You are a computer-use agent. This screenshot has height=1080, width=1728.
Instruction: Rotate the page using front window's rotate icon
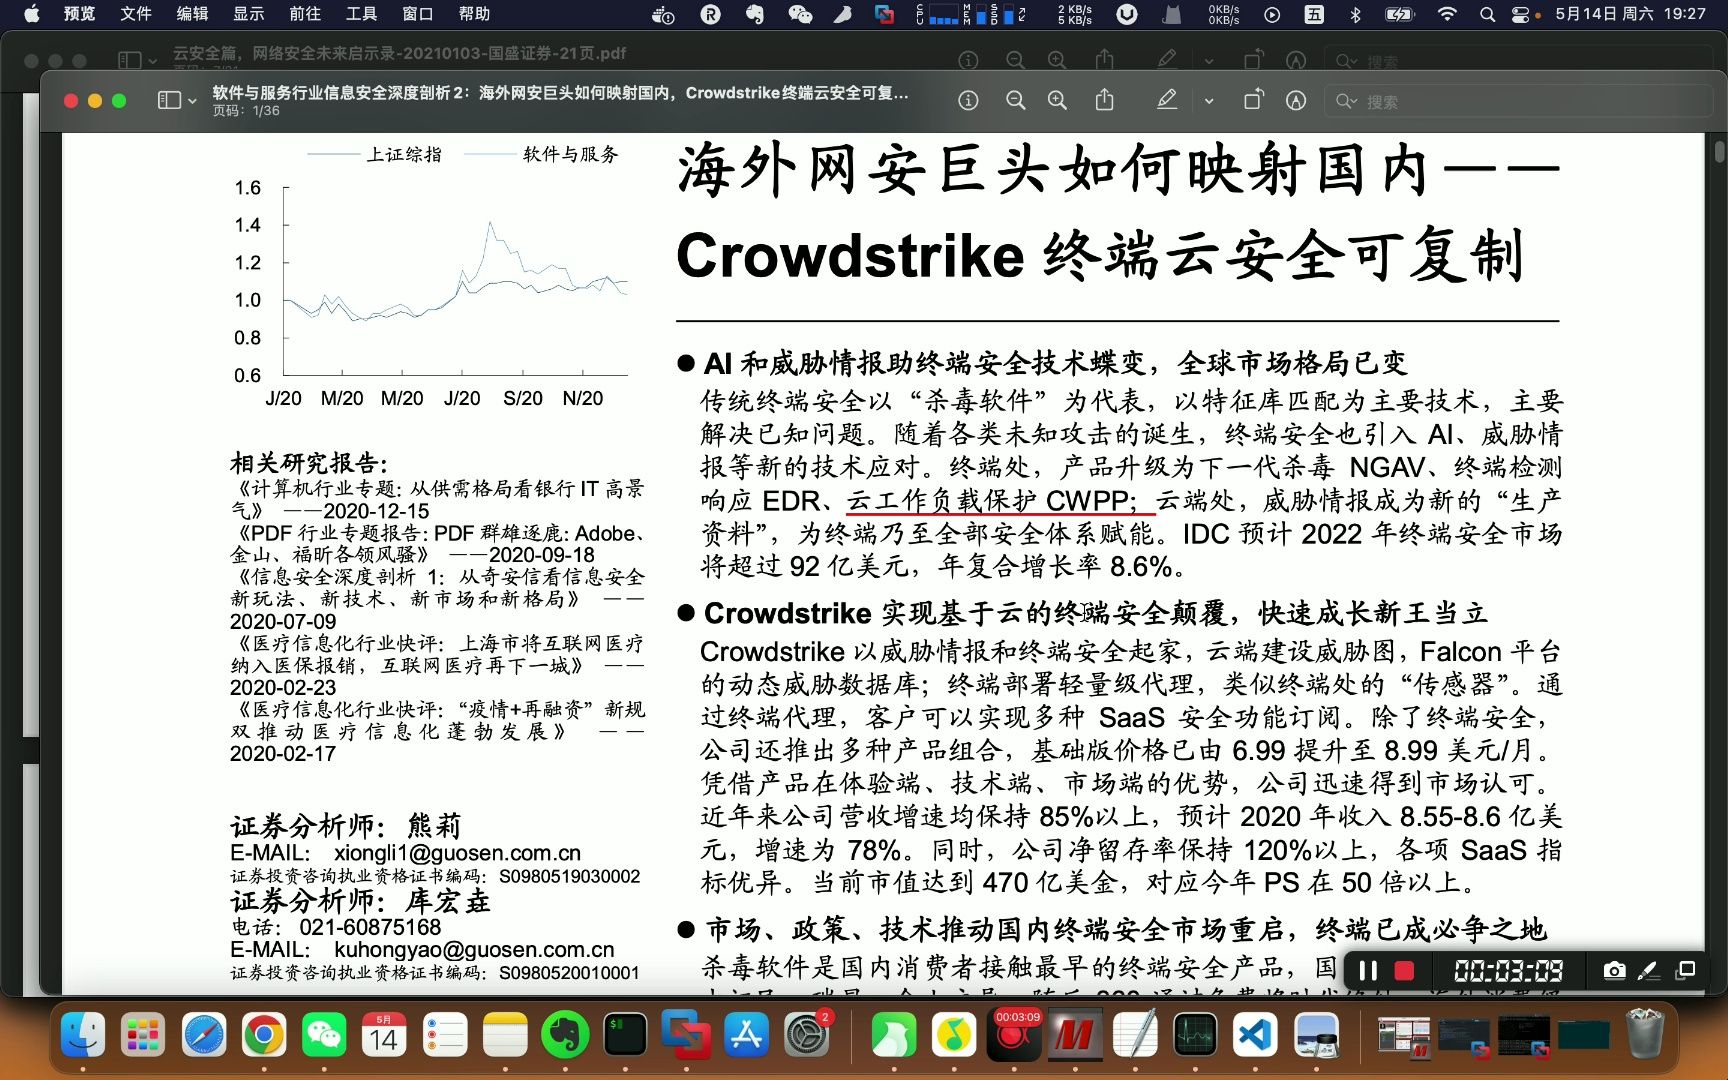1253,100
